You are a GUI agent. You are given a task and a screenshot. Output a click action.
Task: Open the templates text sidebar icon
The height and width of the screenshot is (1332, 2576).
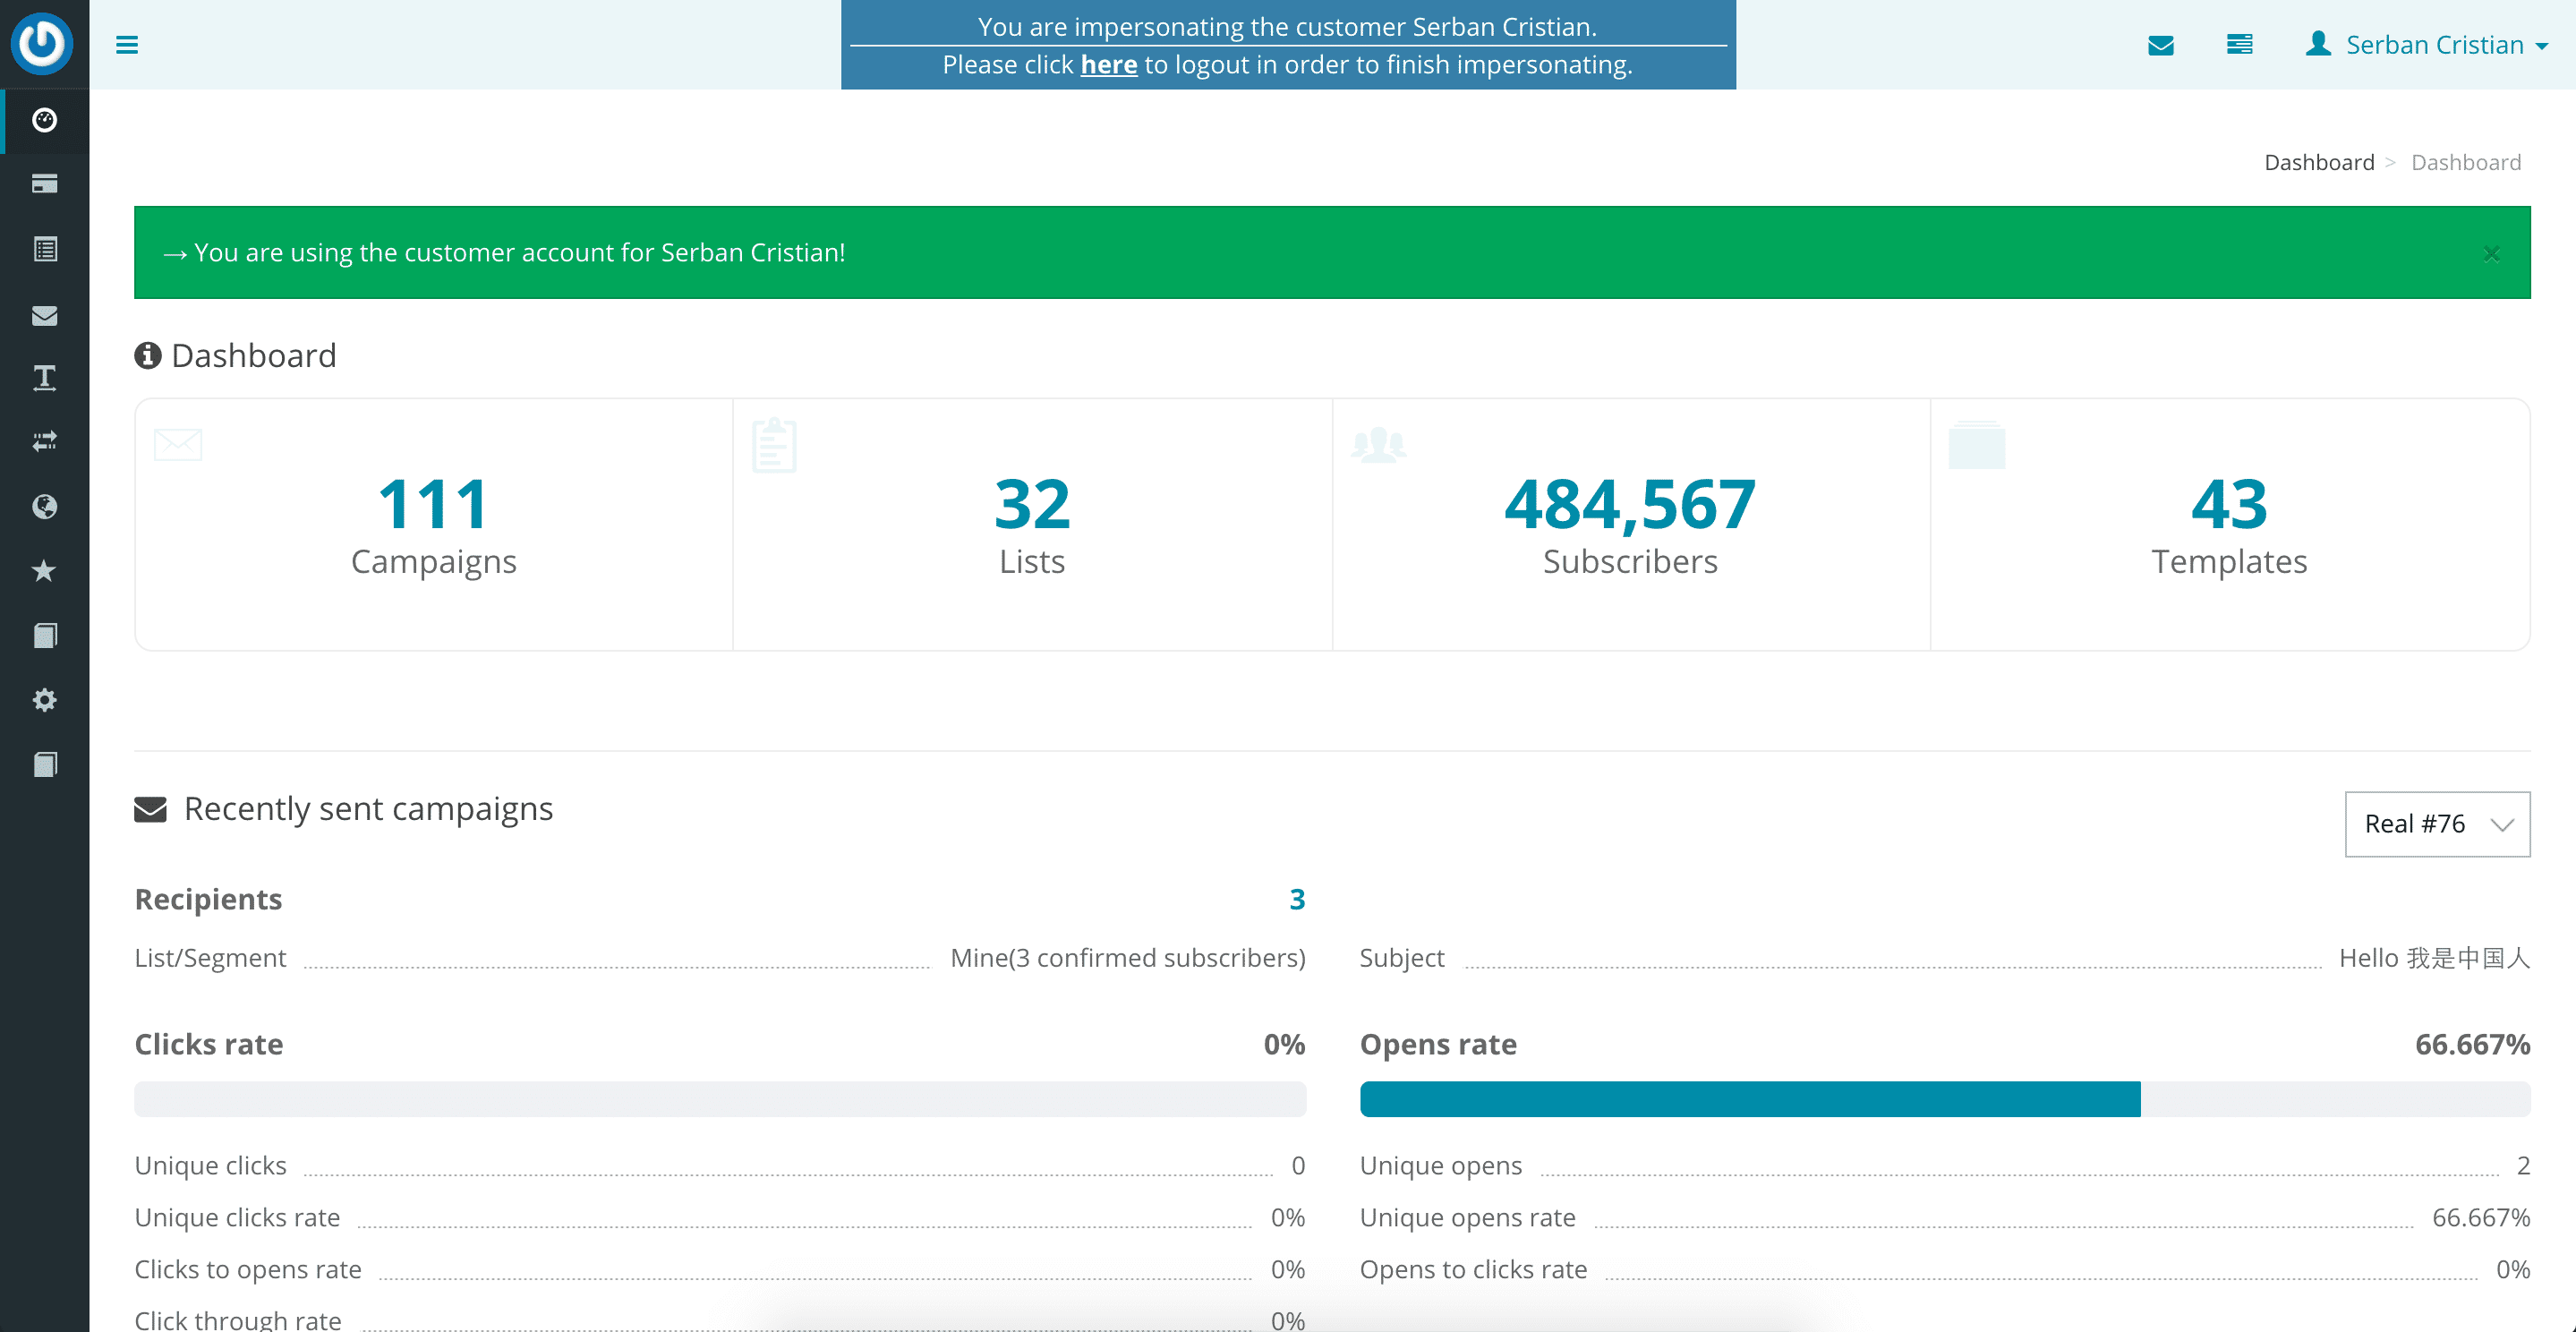(x=44, y=378)
